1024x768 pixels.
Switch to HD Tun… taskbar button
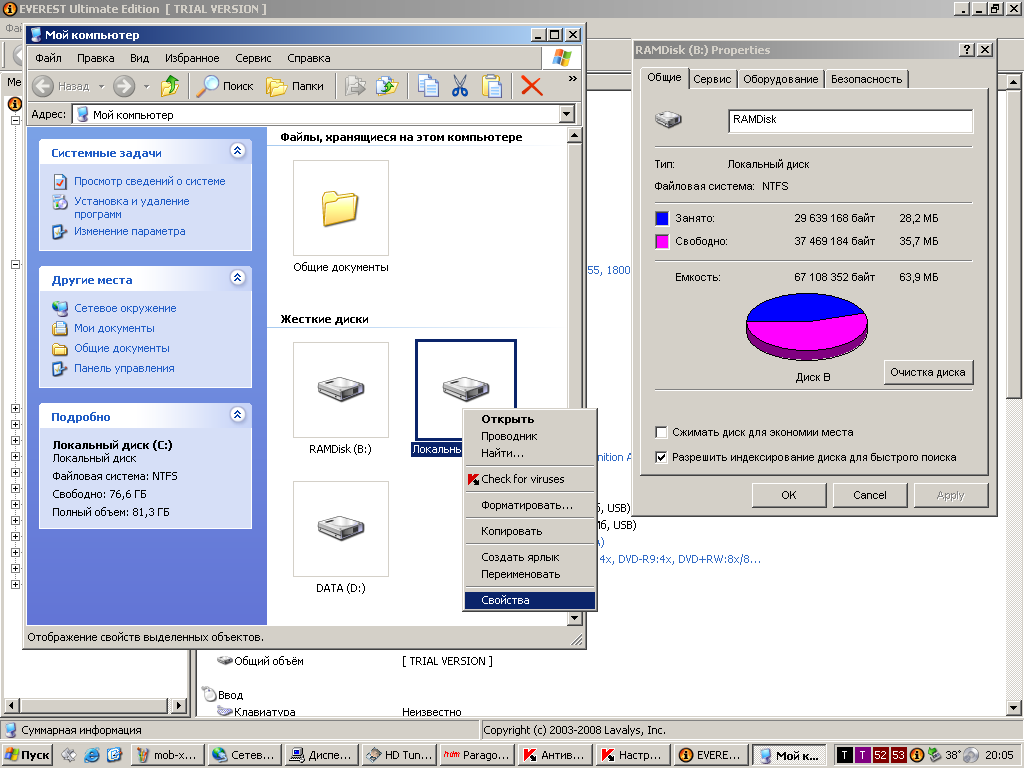point(399,755)
